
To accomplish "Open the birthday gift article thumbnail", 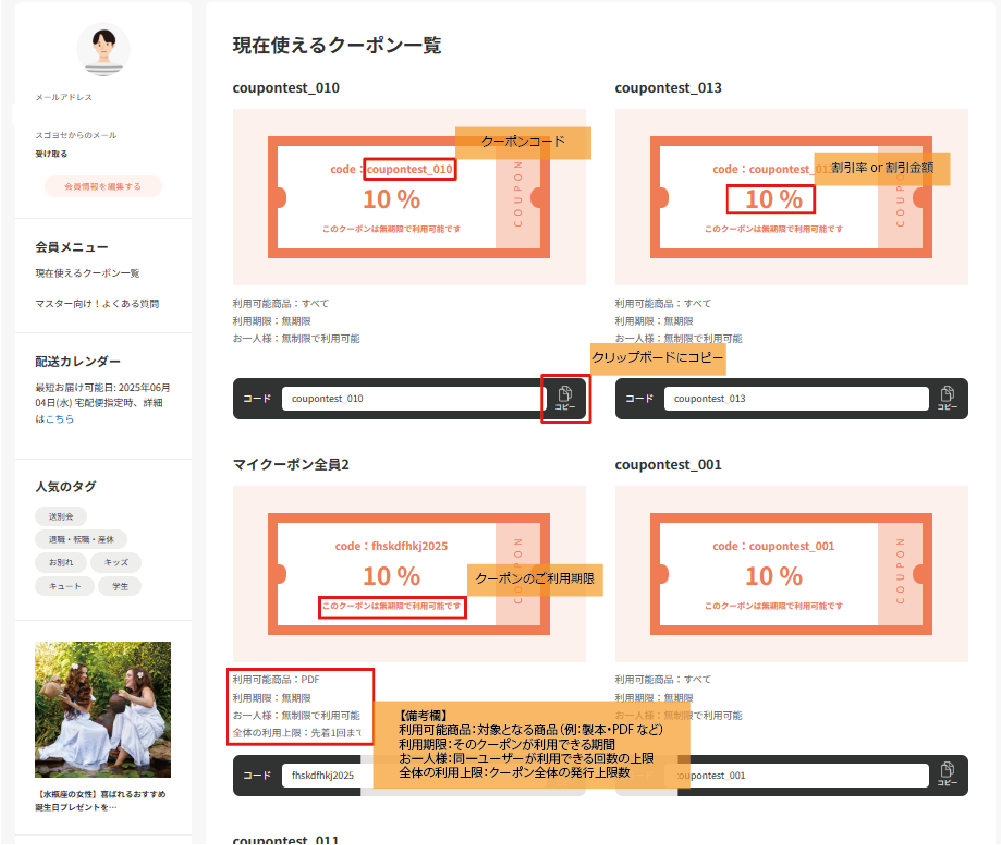I will (x=103, y=711).
